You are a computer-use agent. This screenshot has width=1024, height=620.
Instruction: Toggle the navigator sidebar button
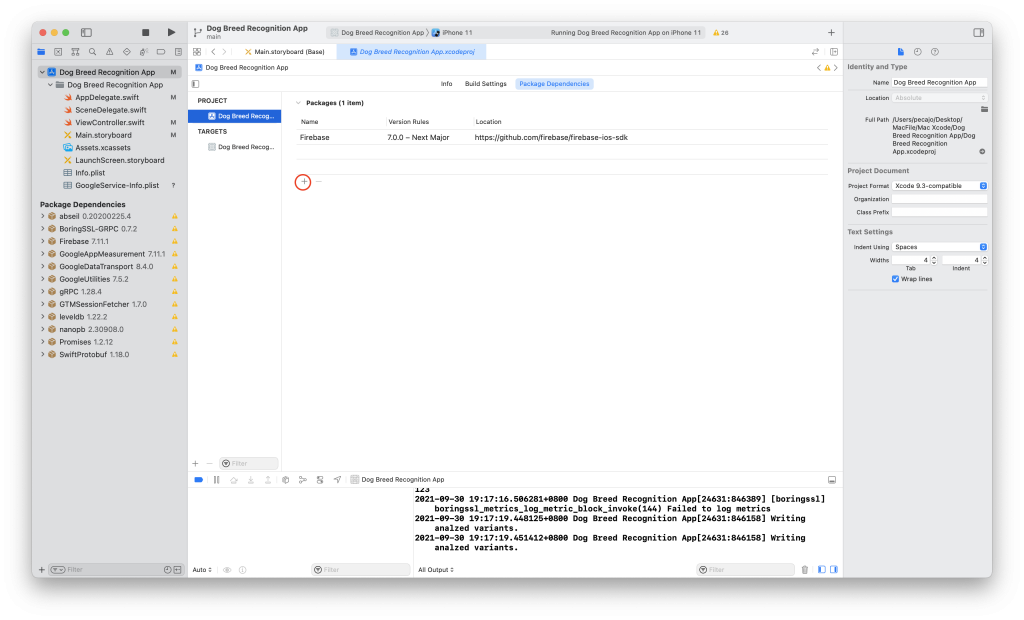[x=86, y=32]
